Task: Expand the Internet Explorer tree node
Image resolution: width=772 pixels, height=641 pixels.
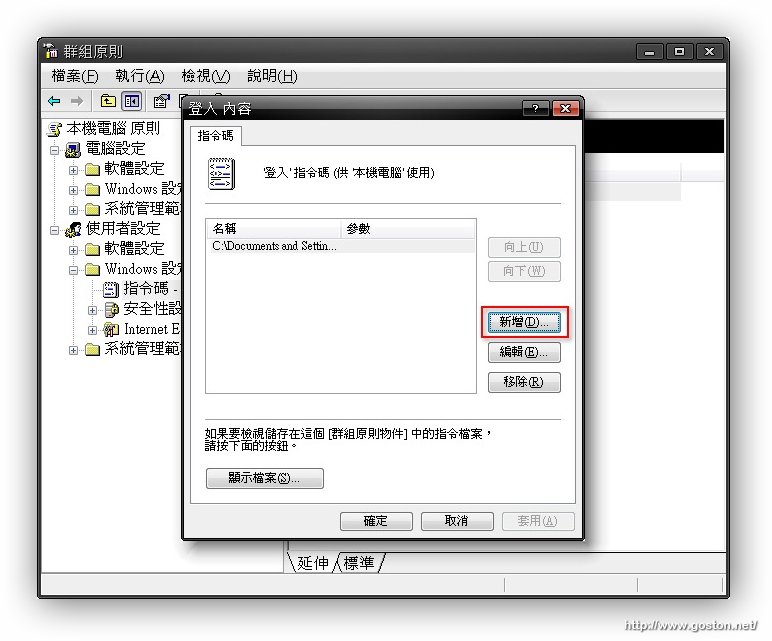Action: pyautogui.click(x=92, y=329)
